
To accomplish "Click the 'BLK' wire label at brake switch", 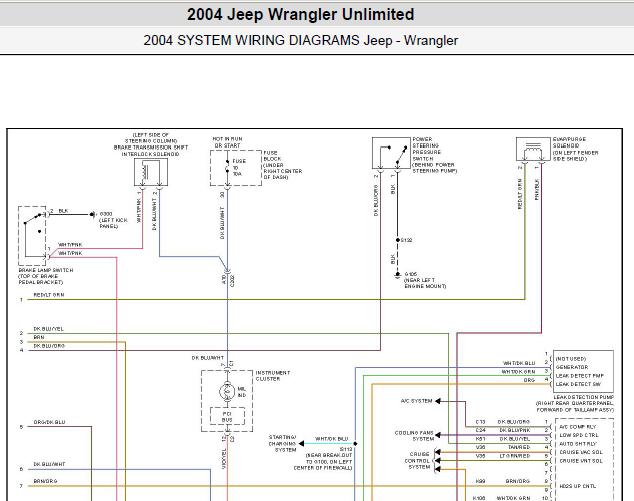I will click(63, 211).
